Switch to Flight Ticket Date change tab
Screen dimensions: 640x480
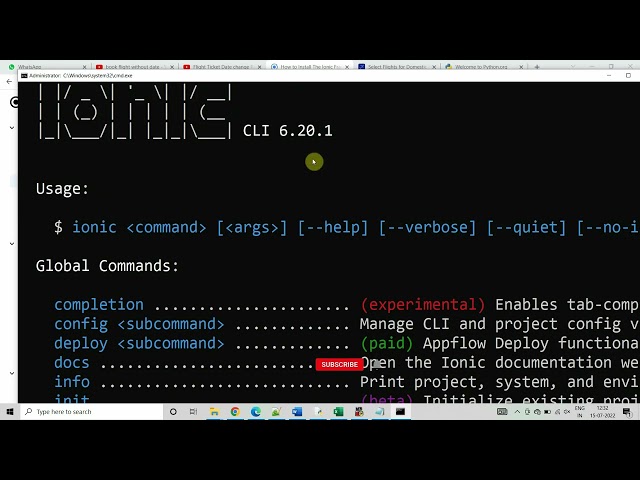click(220, 67)
